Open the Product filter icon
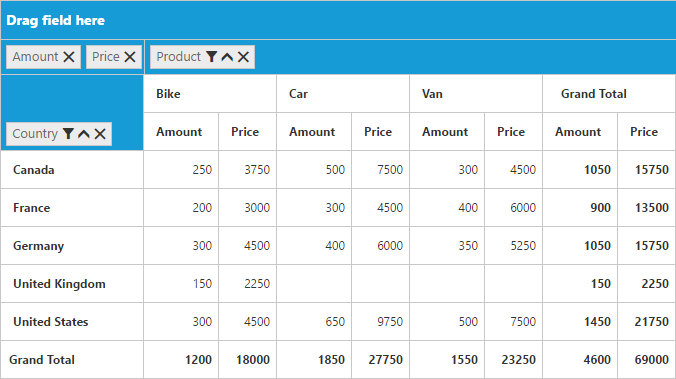676x379 pixels. (211, 57)
